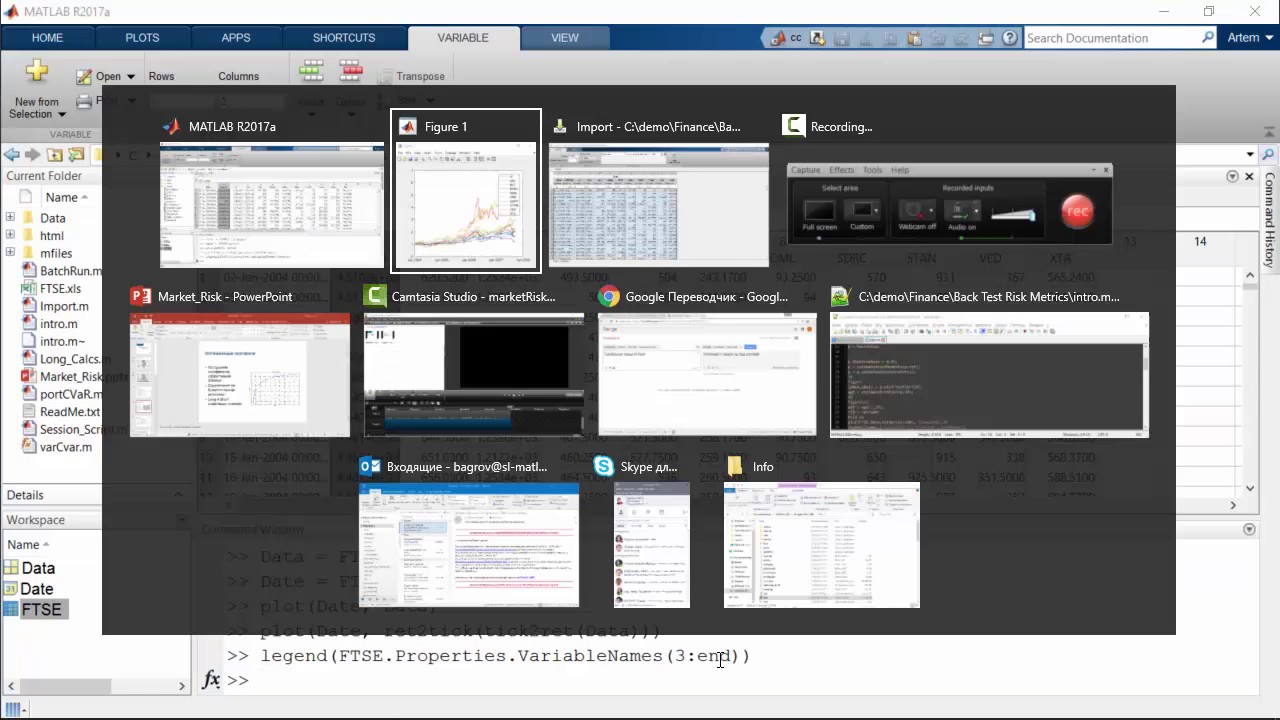Click the Print printer icon in the Variable ribbon
Viewport: 1280px width, 720px height.
pyautogui.click(x=84, y=100)
